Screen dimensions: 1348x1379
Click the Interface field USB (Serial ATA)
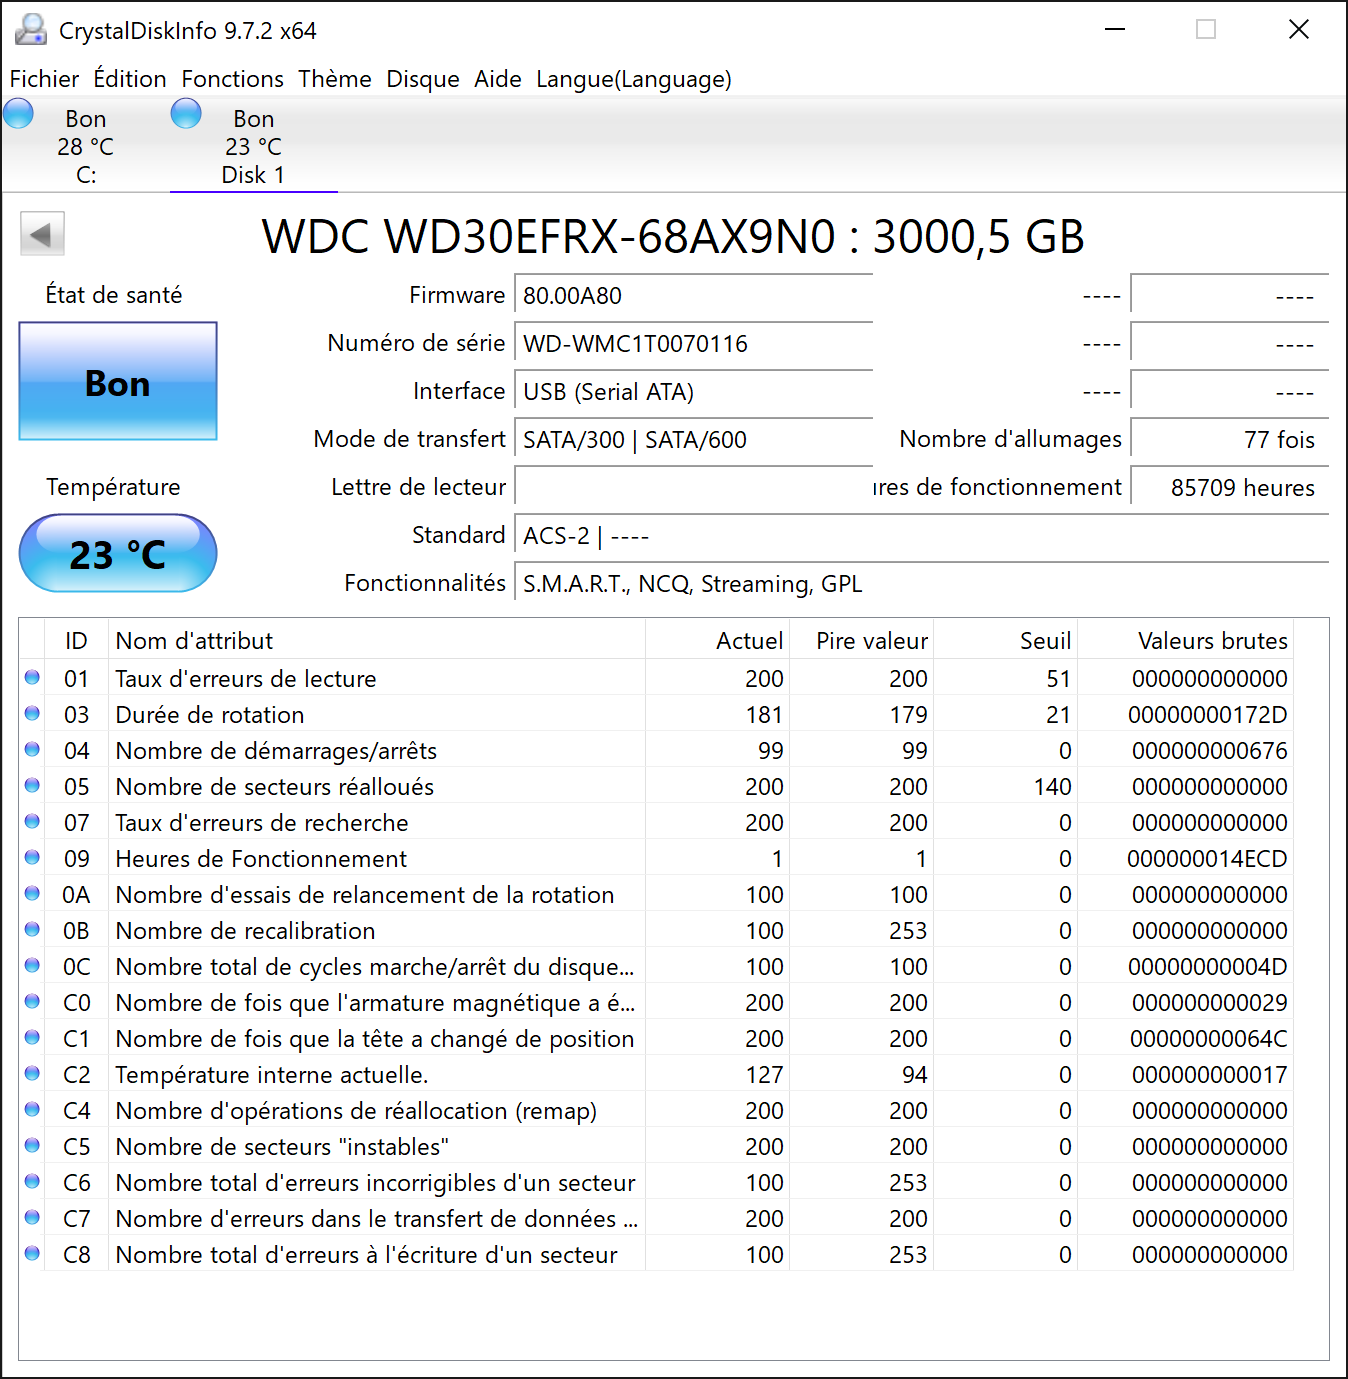pyautogui.click(x=694, y=392)
